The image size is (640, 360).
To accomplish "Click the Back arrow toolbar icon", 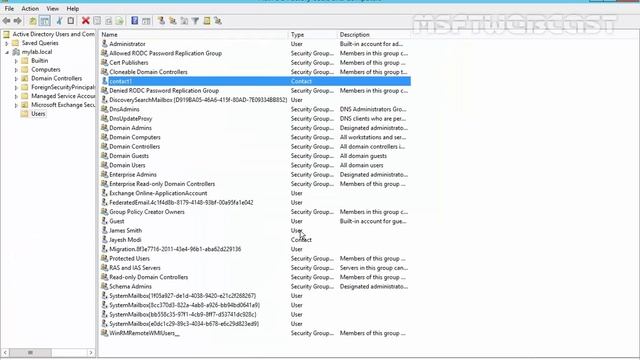I will (x=7, y=21).
